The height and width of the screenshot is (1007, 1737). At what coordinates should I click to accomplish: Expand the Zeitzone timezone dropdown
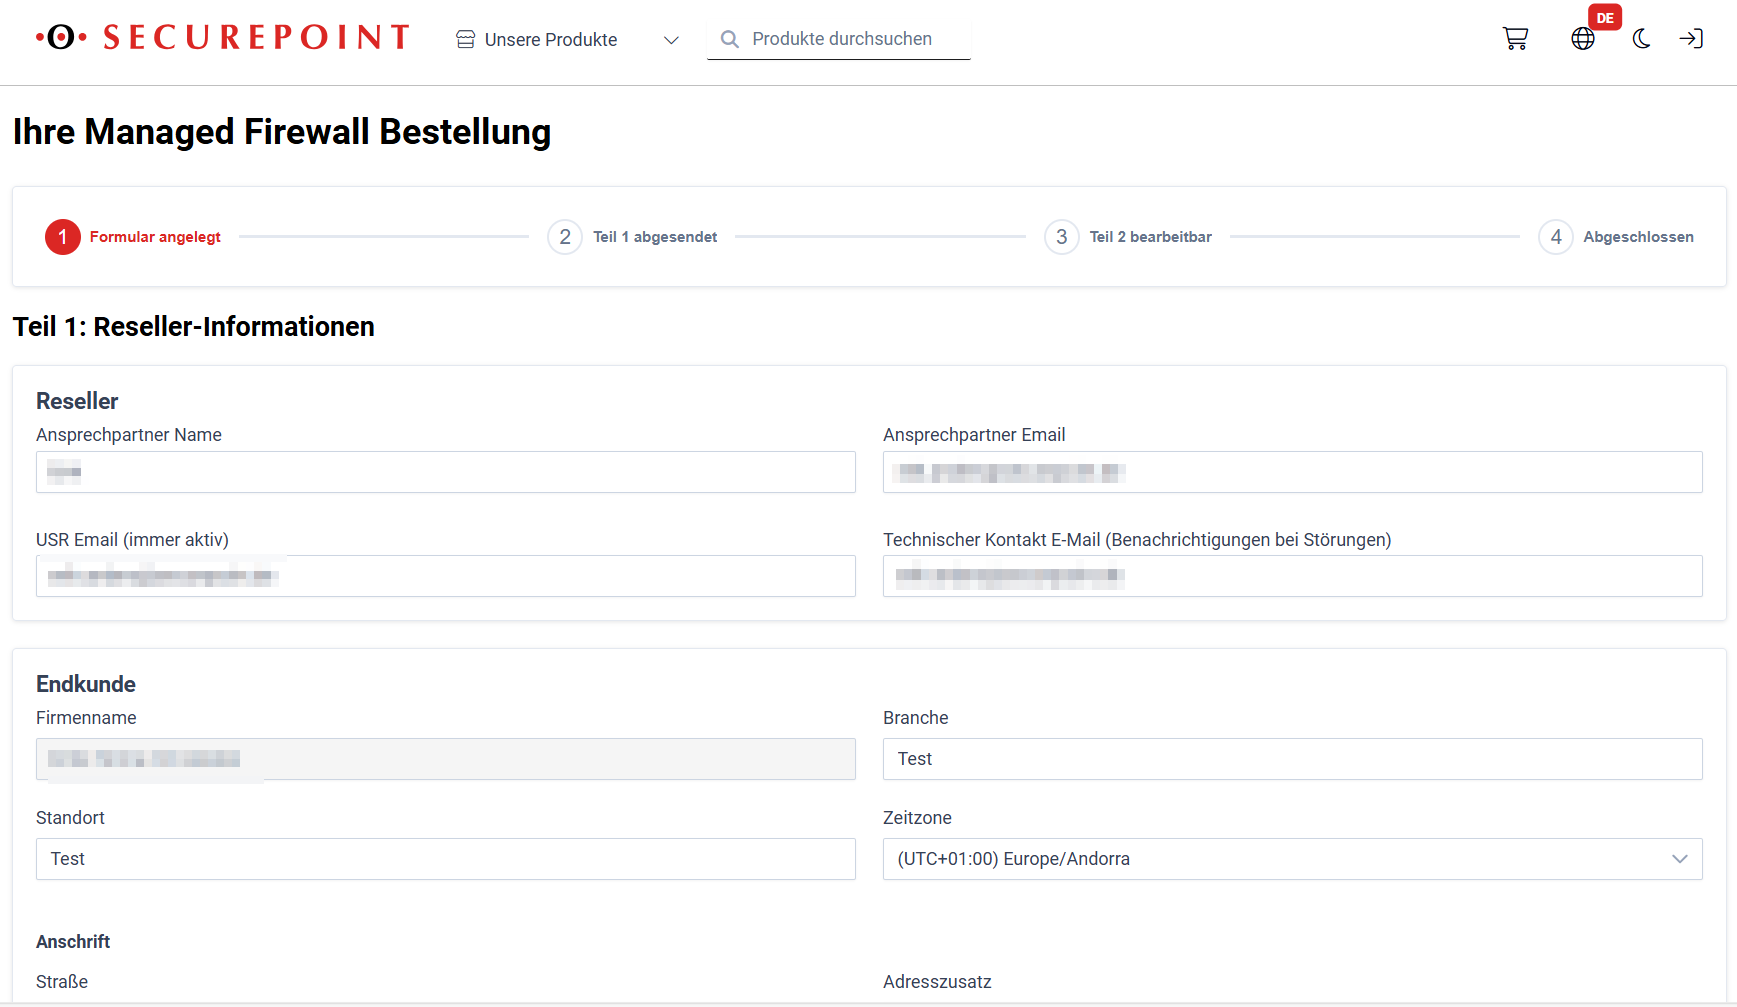click(x=1680, y=858)
